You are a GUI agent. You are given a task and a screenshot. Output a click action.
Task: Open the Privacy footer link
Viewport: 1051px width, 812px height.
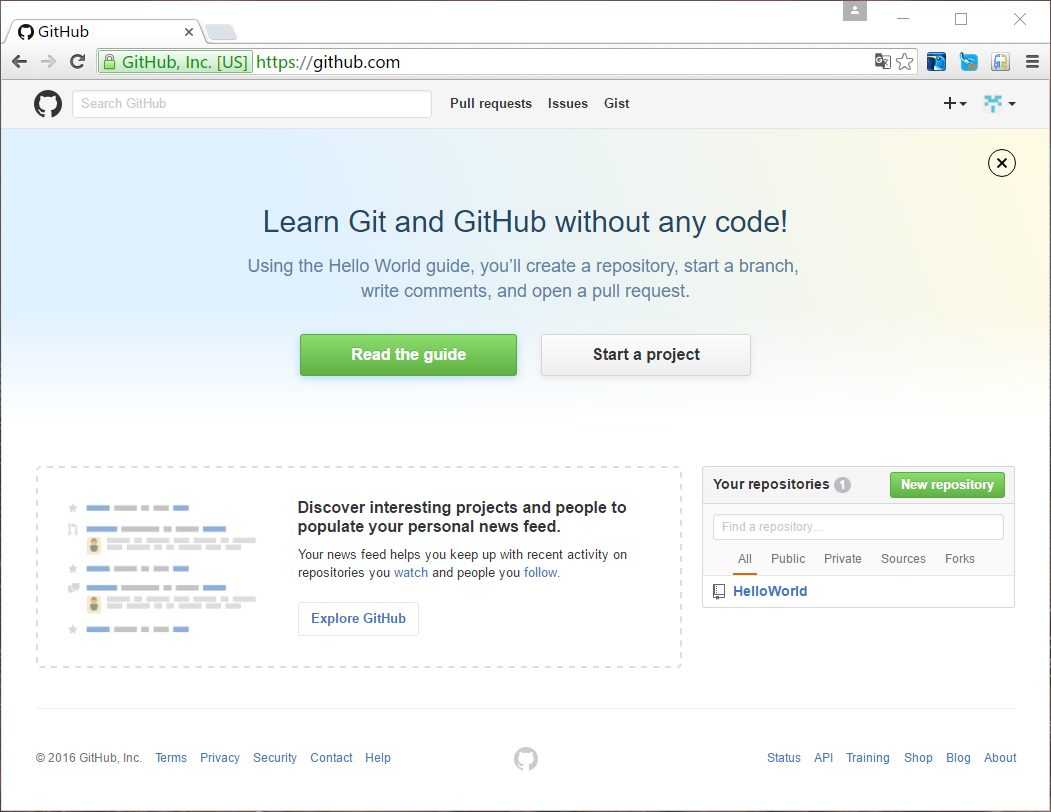[x=219, y=758]
